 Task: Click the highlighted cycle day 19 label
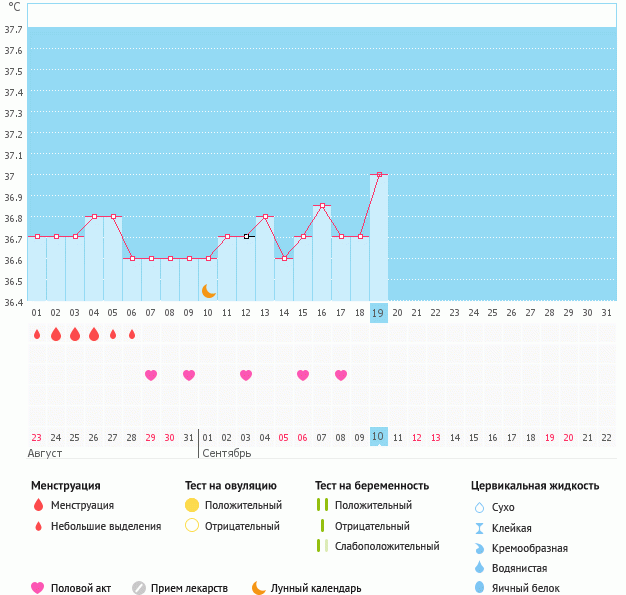click(379, 312)
